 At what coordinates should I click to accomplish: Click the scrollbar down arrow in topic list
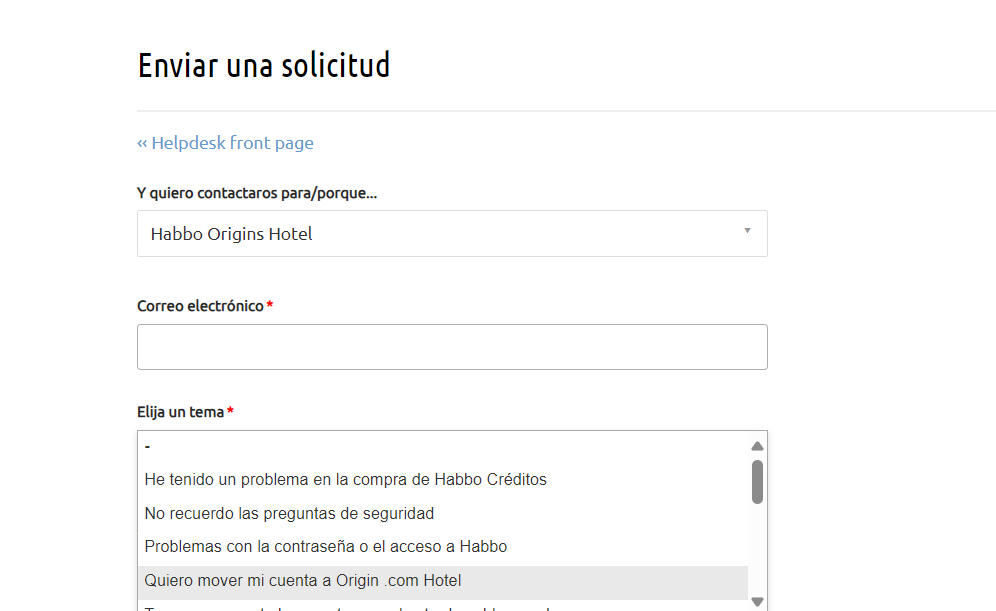[757, 601]
